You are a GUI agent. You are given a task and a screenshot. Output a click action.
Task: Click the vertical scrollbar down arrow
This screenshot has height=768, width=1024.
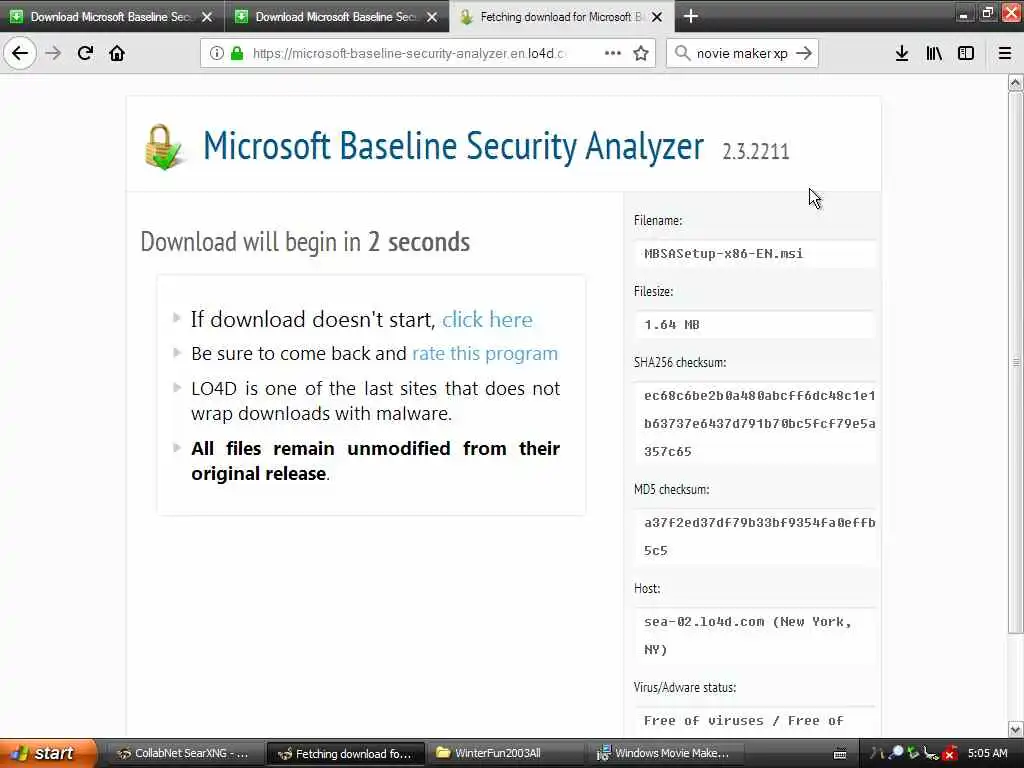point(1015,729)
